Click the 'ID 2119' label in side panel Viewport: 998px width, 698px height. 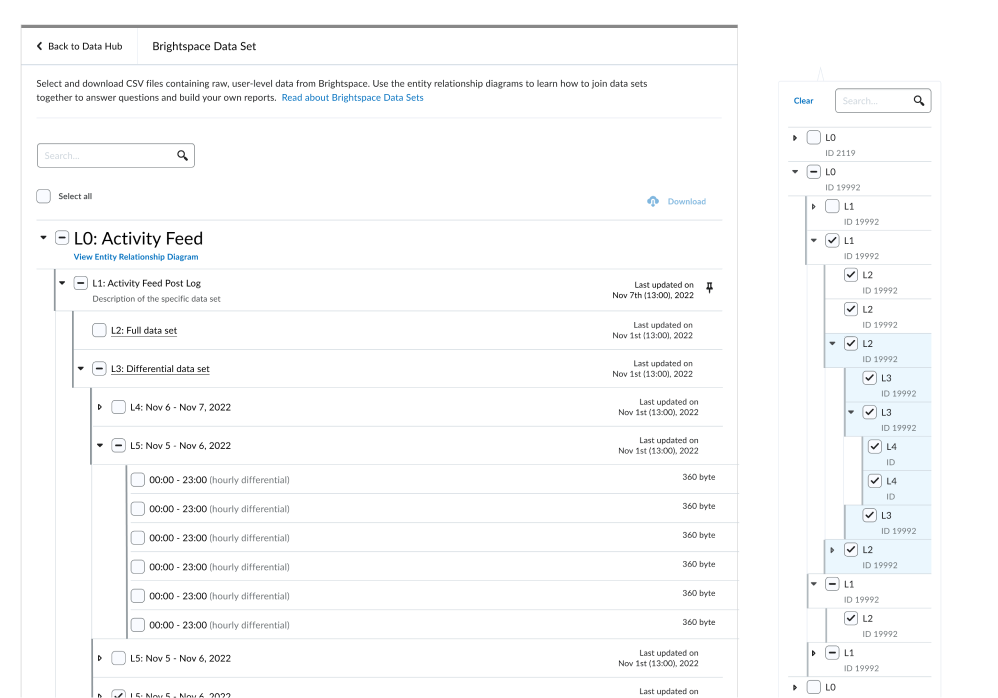[x=840, y=153]
